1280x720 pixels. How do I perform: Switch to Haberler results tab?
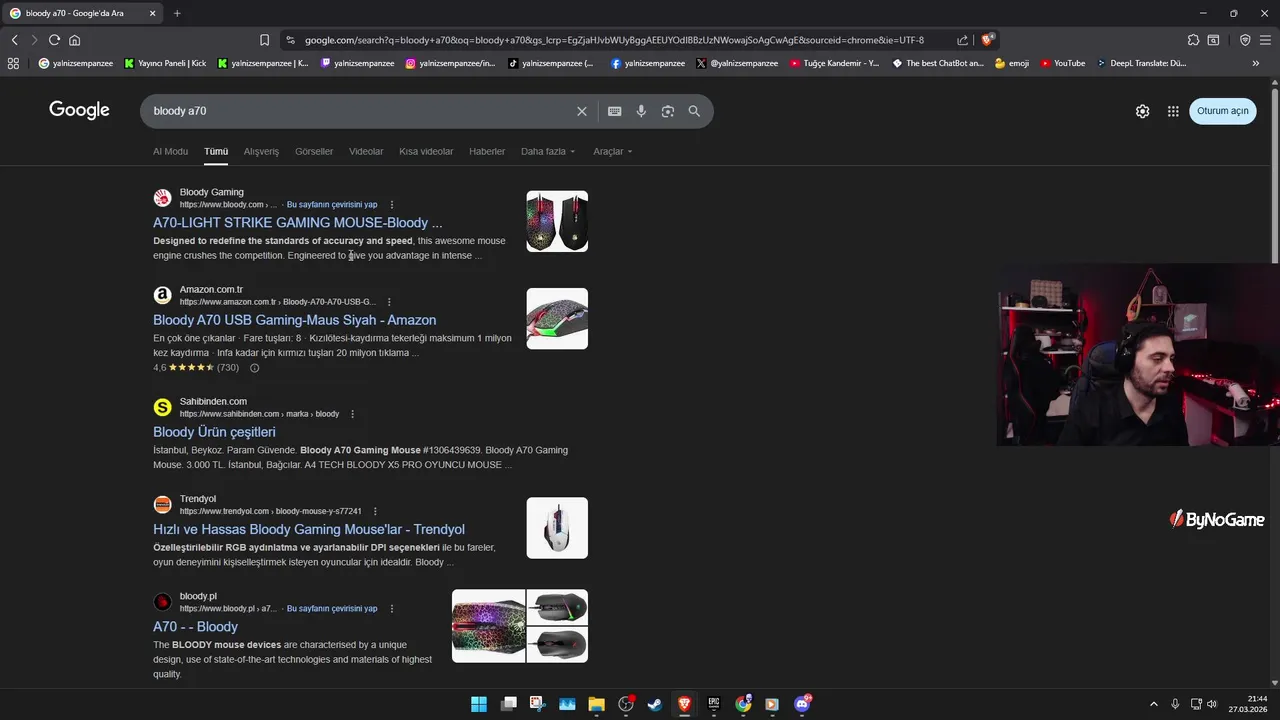pos(487,152)
